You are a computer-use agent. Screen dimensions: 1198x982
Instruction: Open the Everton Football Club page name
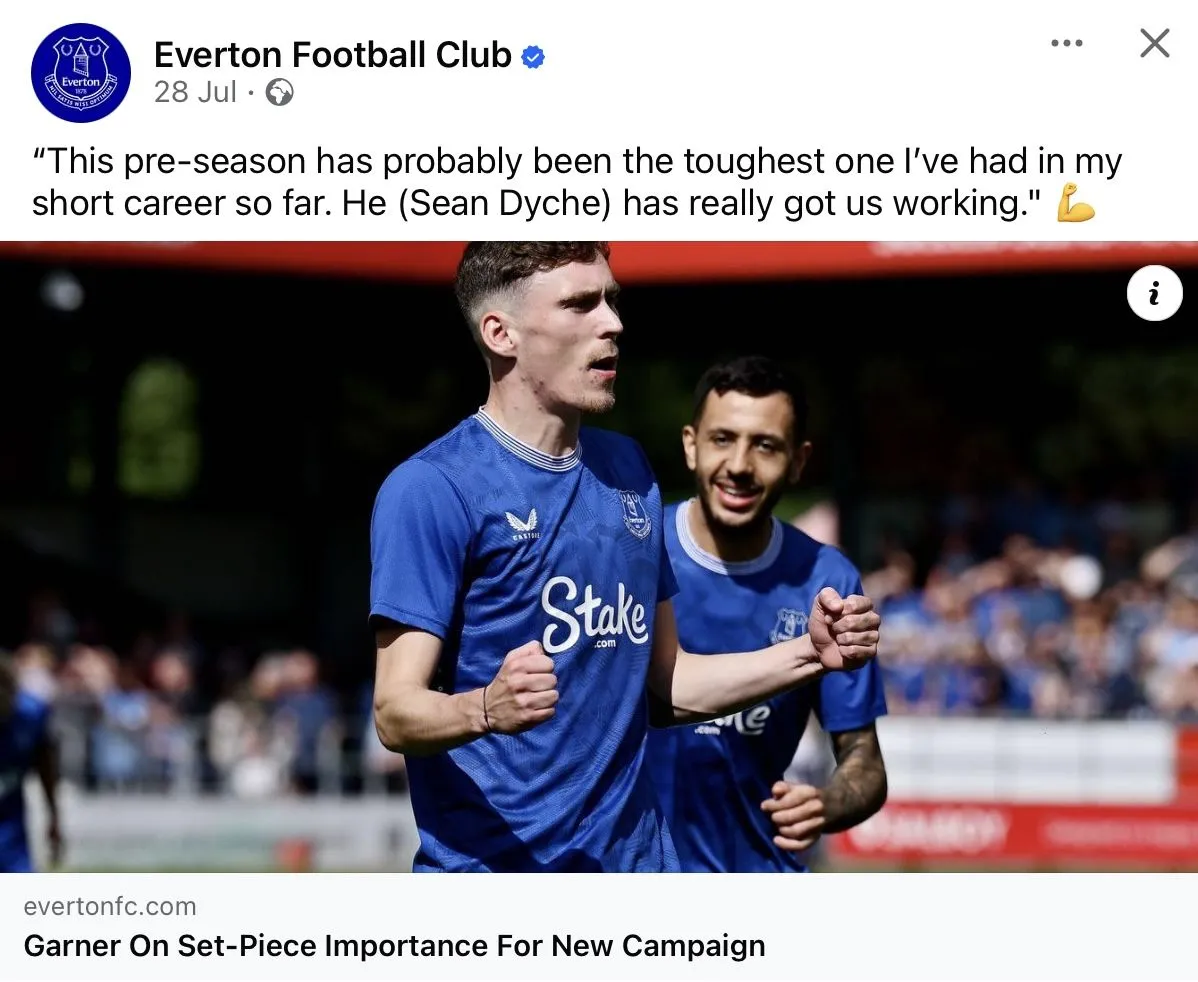(x=332, y=55)
